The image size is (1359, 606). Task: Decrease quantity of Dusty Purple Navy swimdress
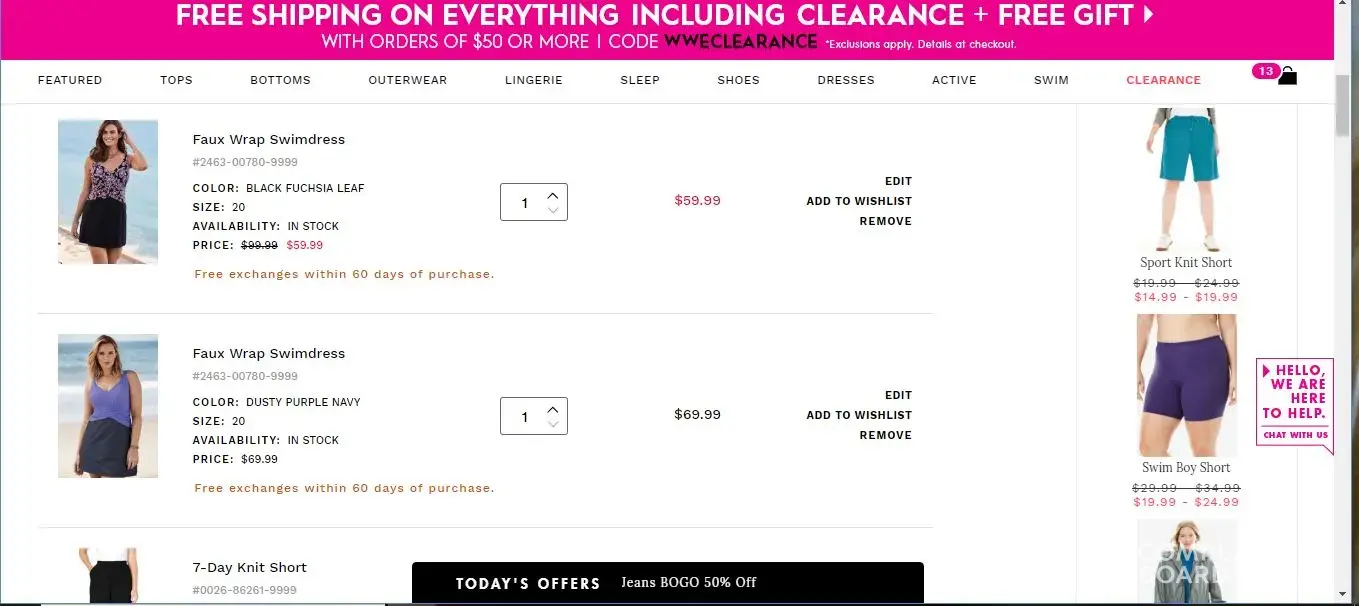[553, 424]
